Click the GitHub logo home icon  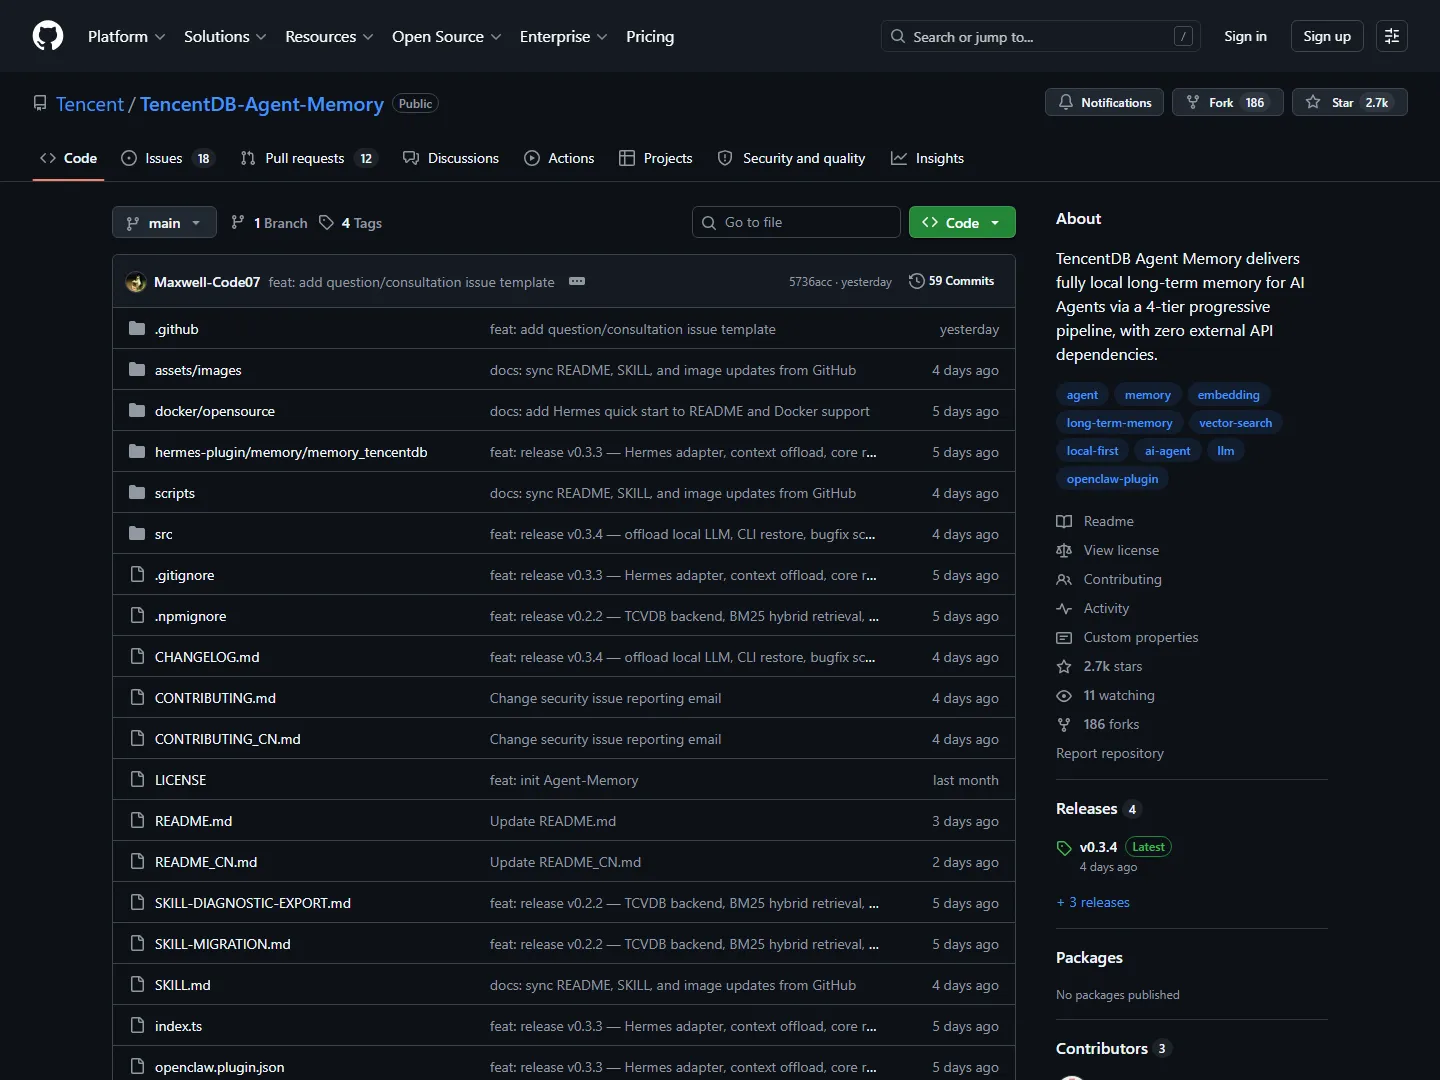click(48, 36)
